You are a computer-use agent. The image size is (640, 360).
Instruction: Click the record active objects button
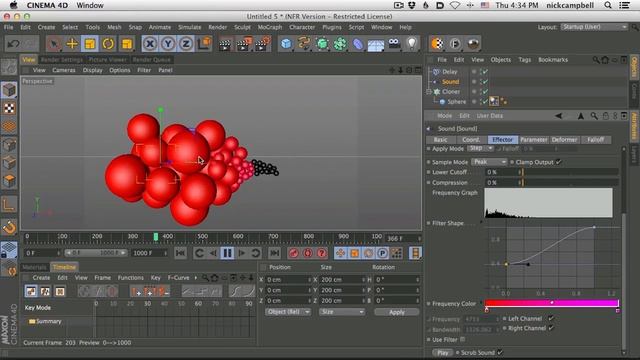[293, 253]
